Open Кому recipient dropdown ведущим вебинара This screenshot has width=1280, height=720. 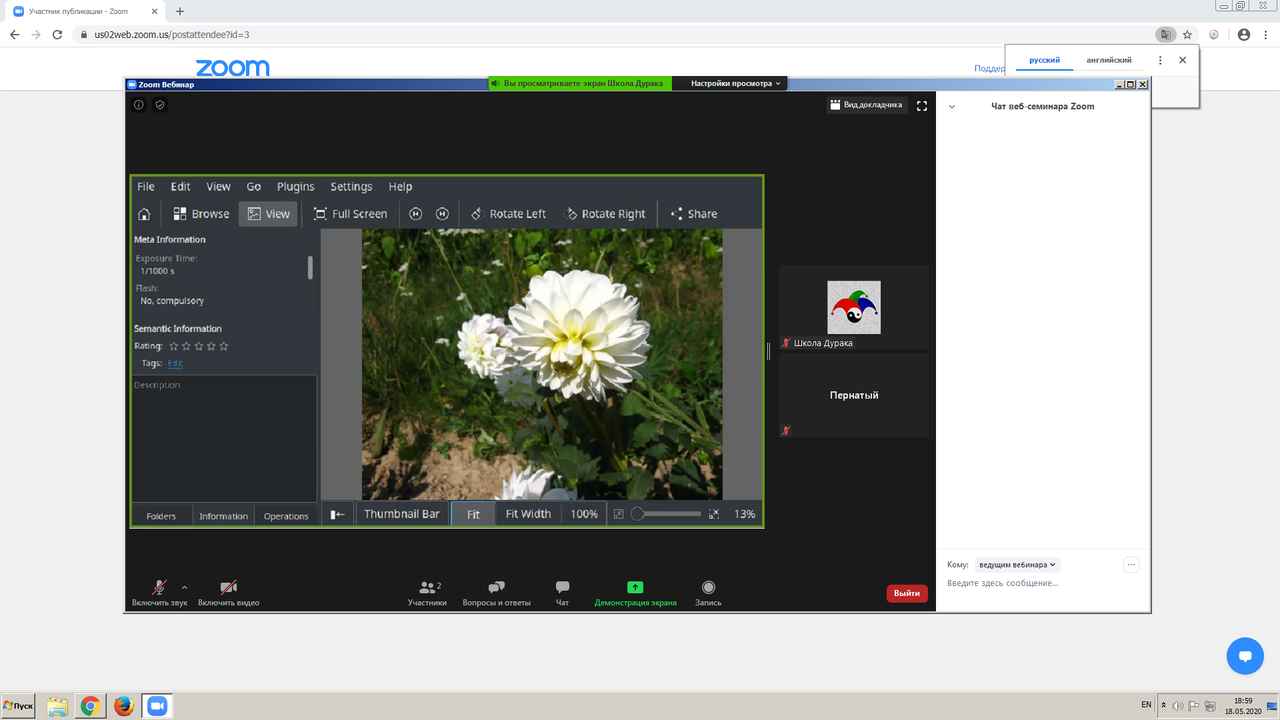point(1018,565)
